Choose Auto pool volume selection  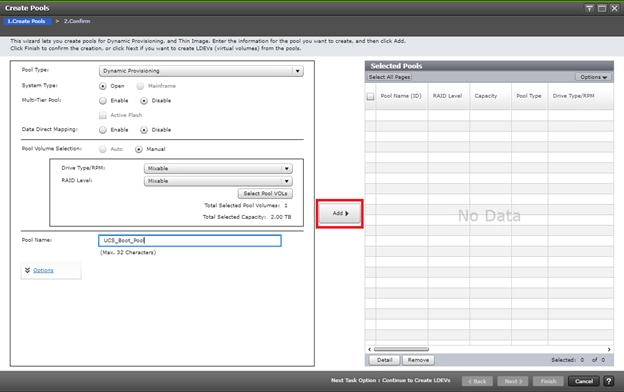[x=103, y=149]
